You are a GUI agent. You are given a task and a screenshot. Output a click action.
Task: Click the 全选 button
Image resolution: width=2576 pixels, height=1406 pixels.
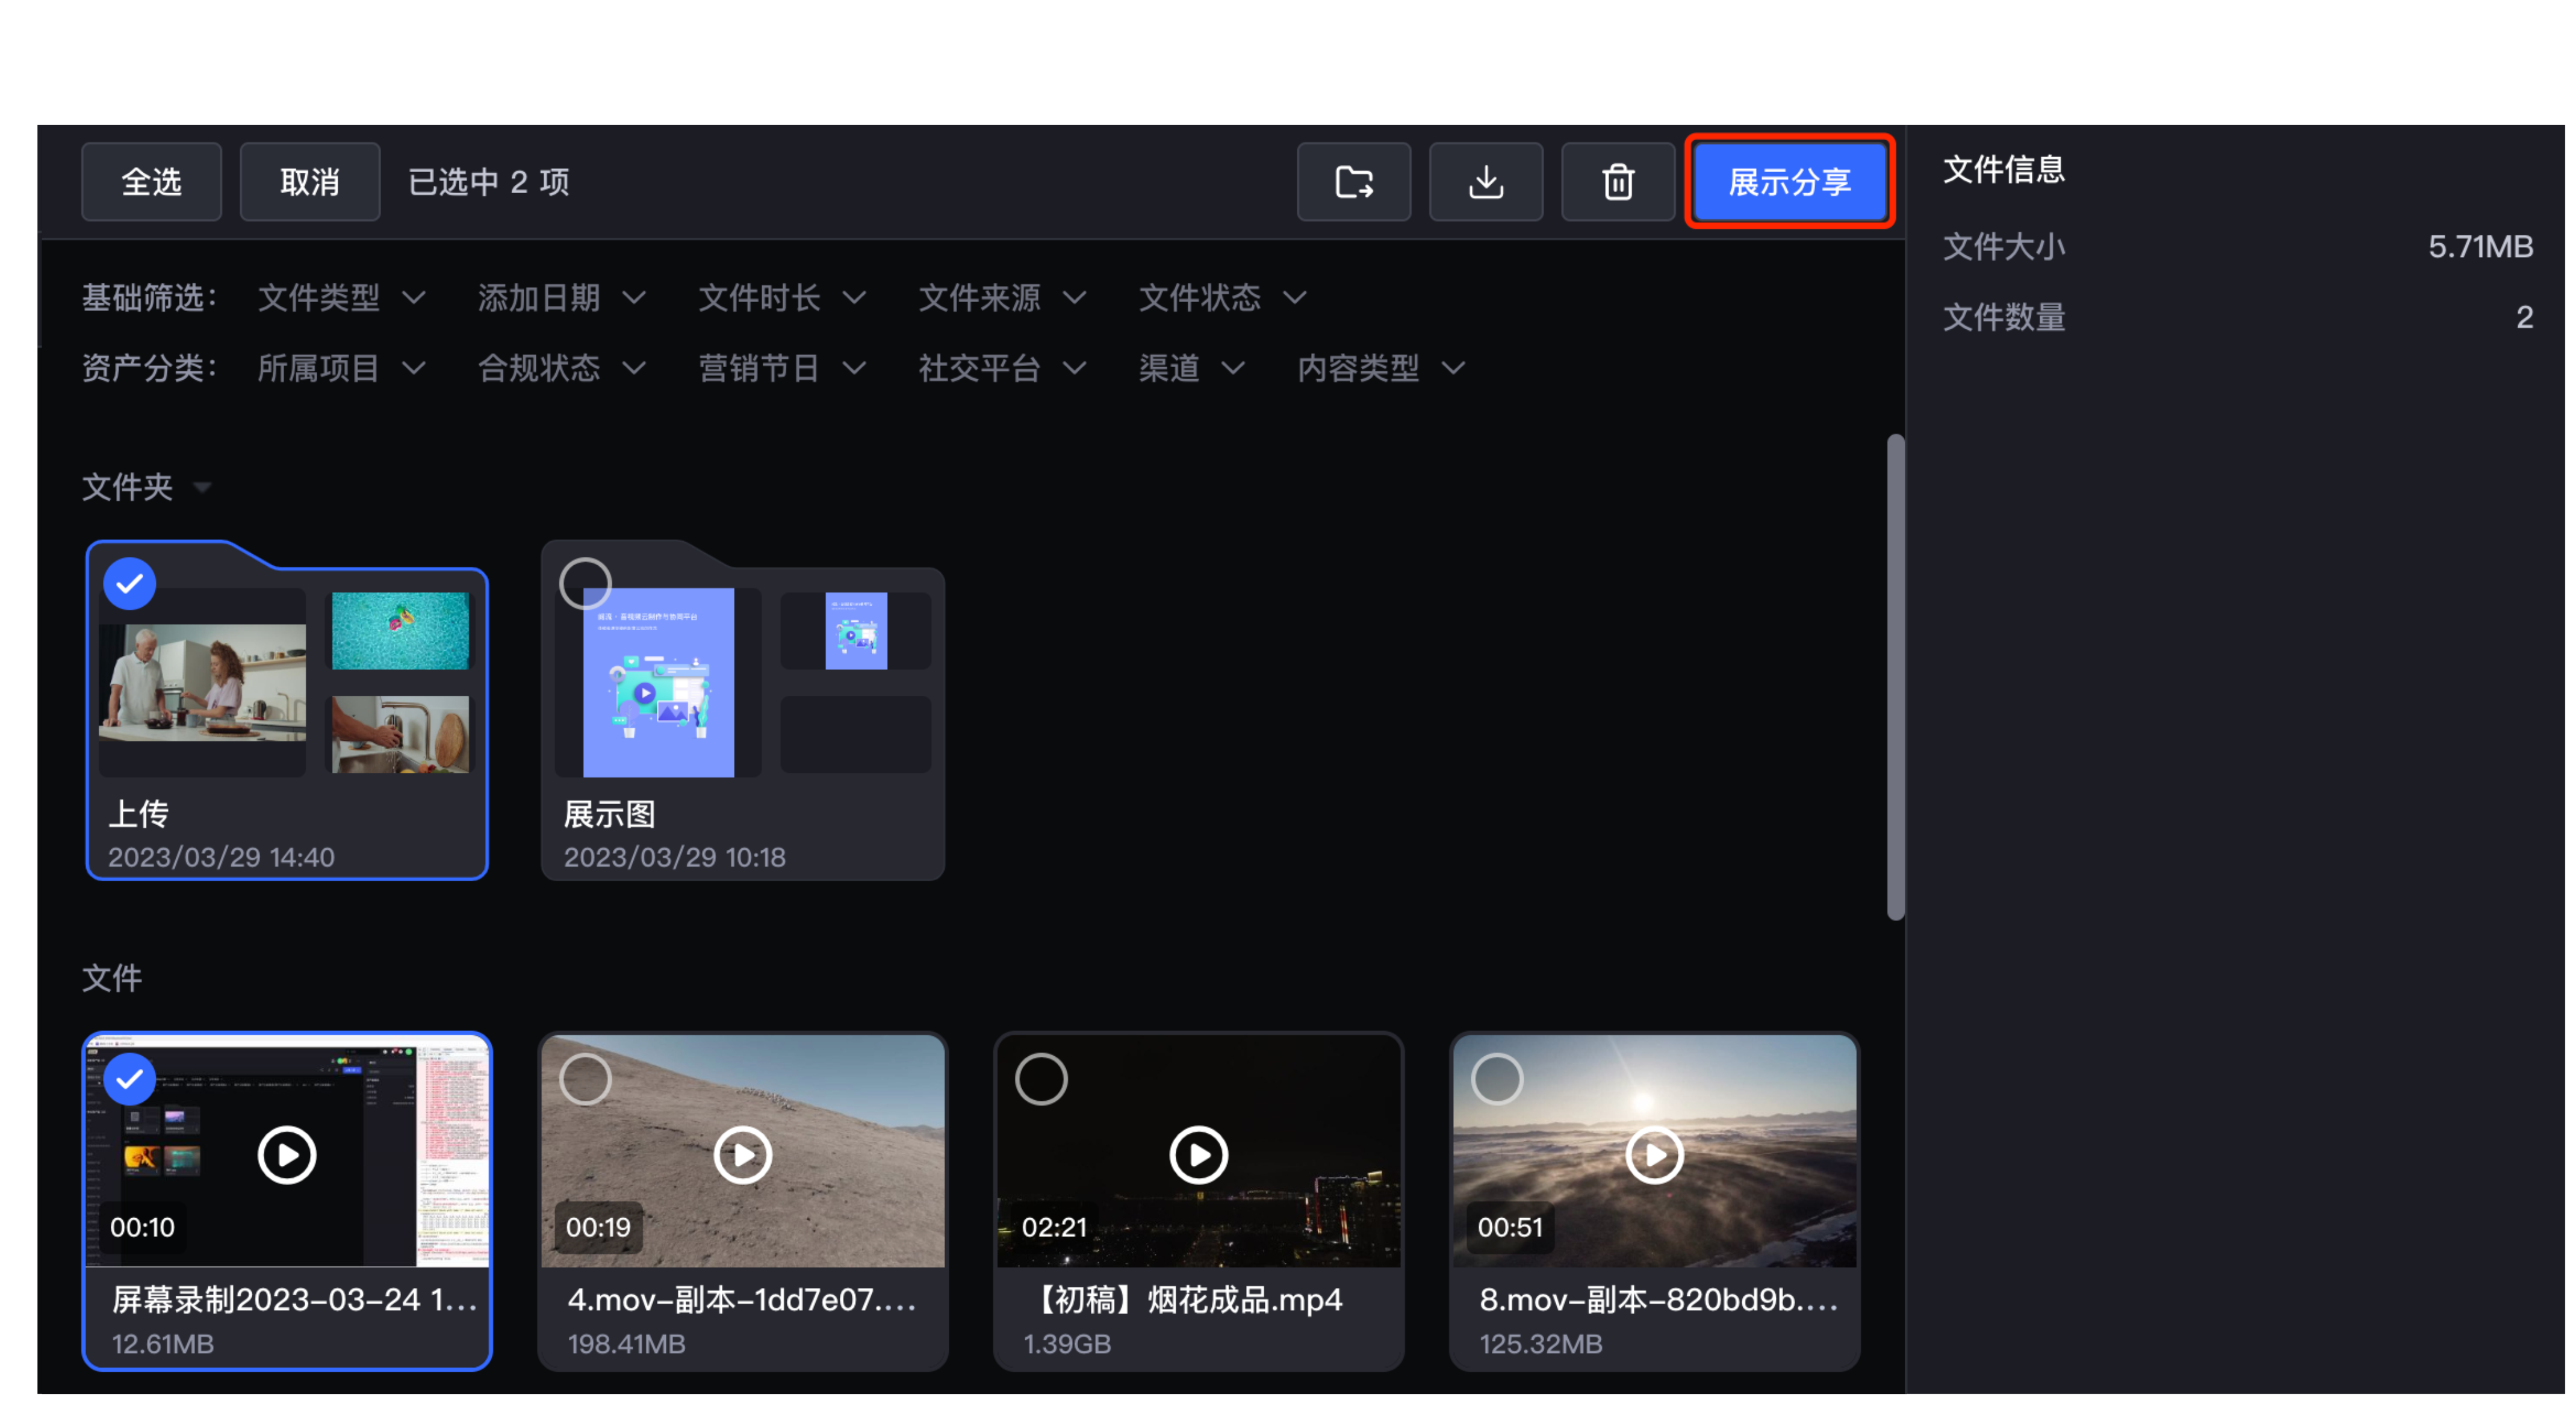[x=151, y=182]
